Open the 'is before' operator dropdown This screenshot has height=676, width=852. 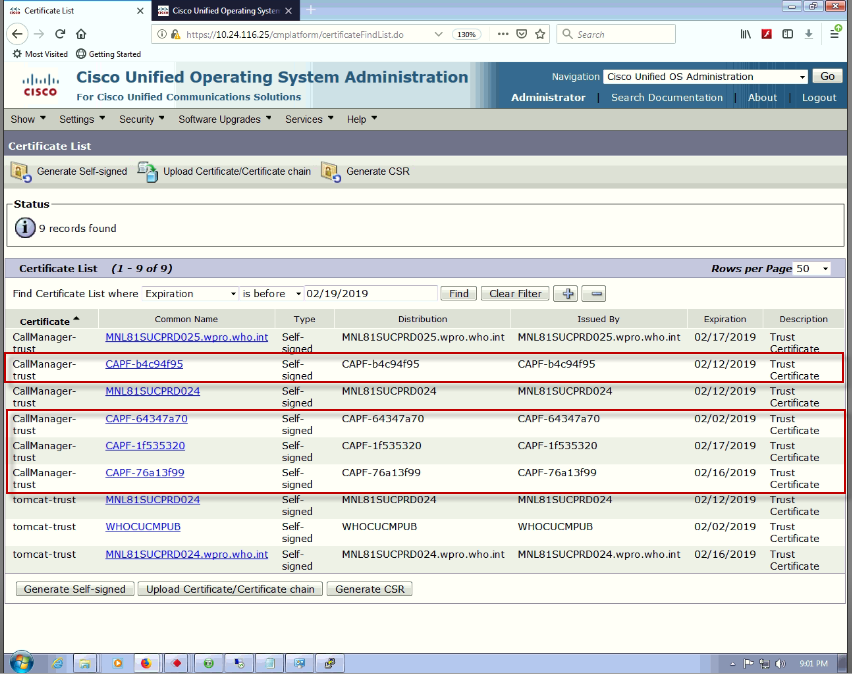click(272, 294)
